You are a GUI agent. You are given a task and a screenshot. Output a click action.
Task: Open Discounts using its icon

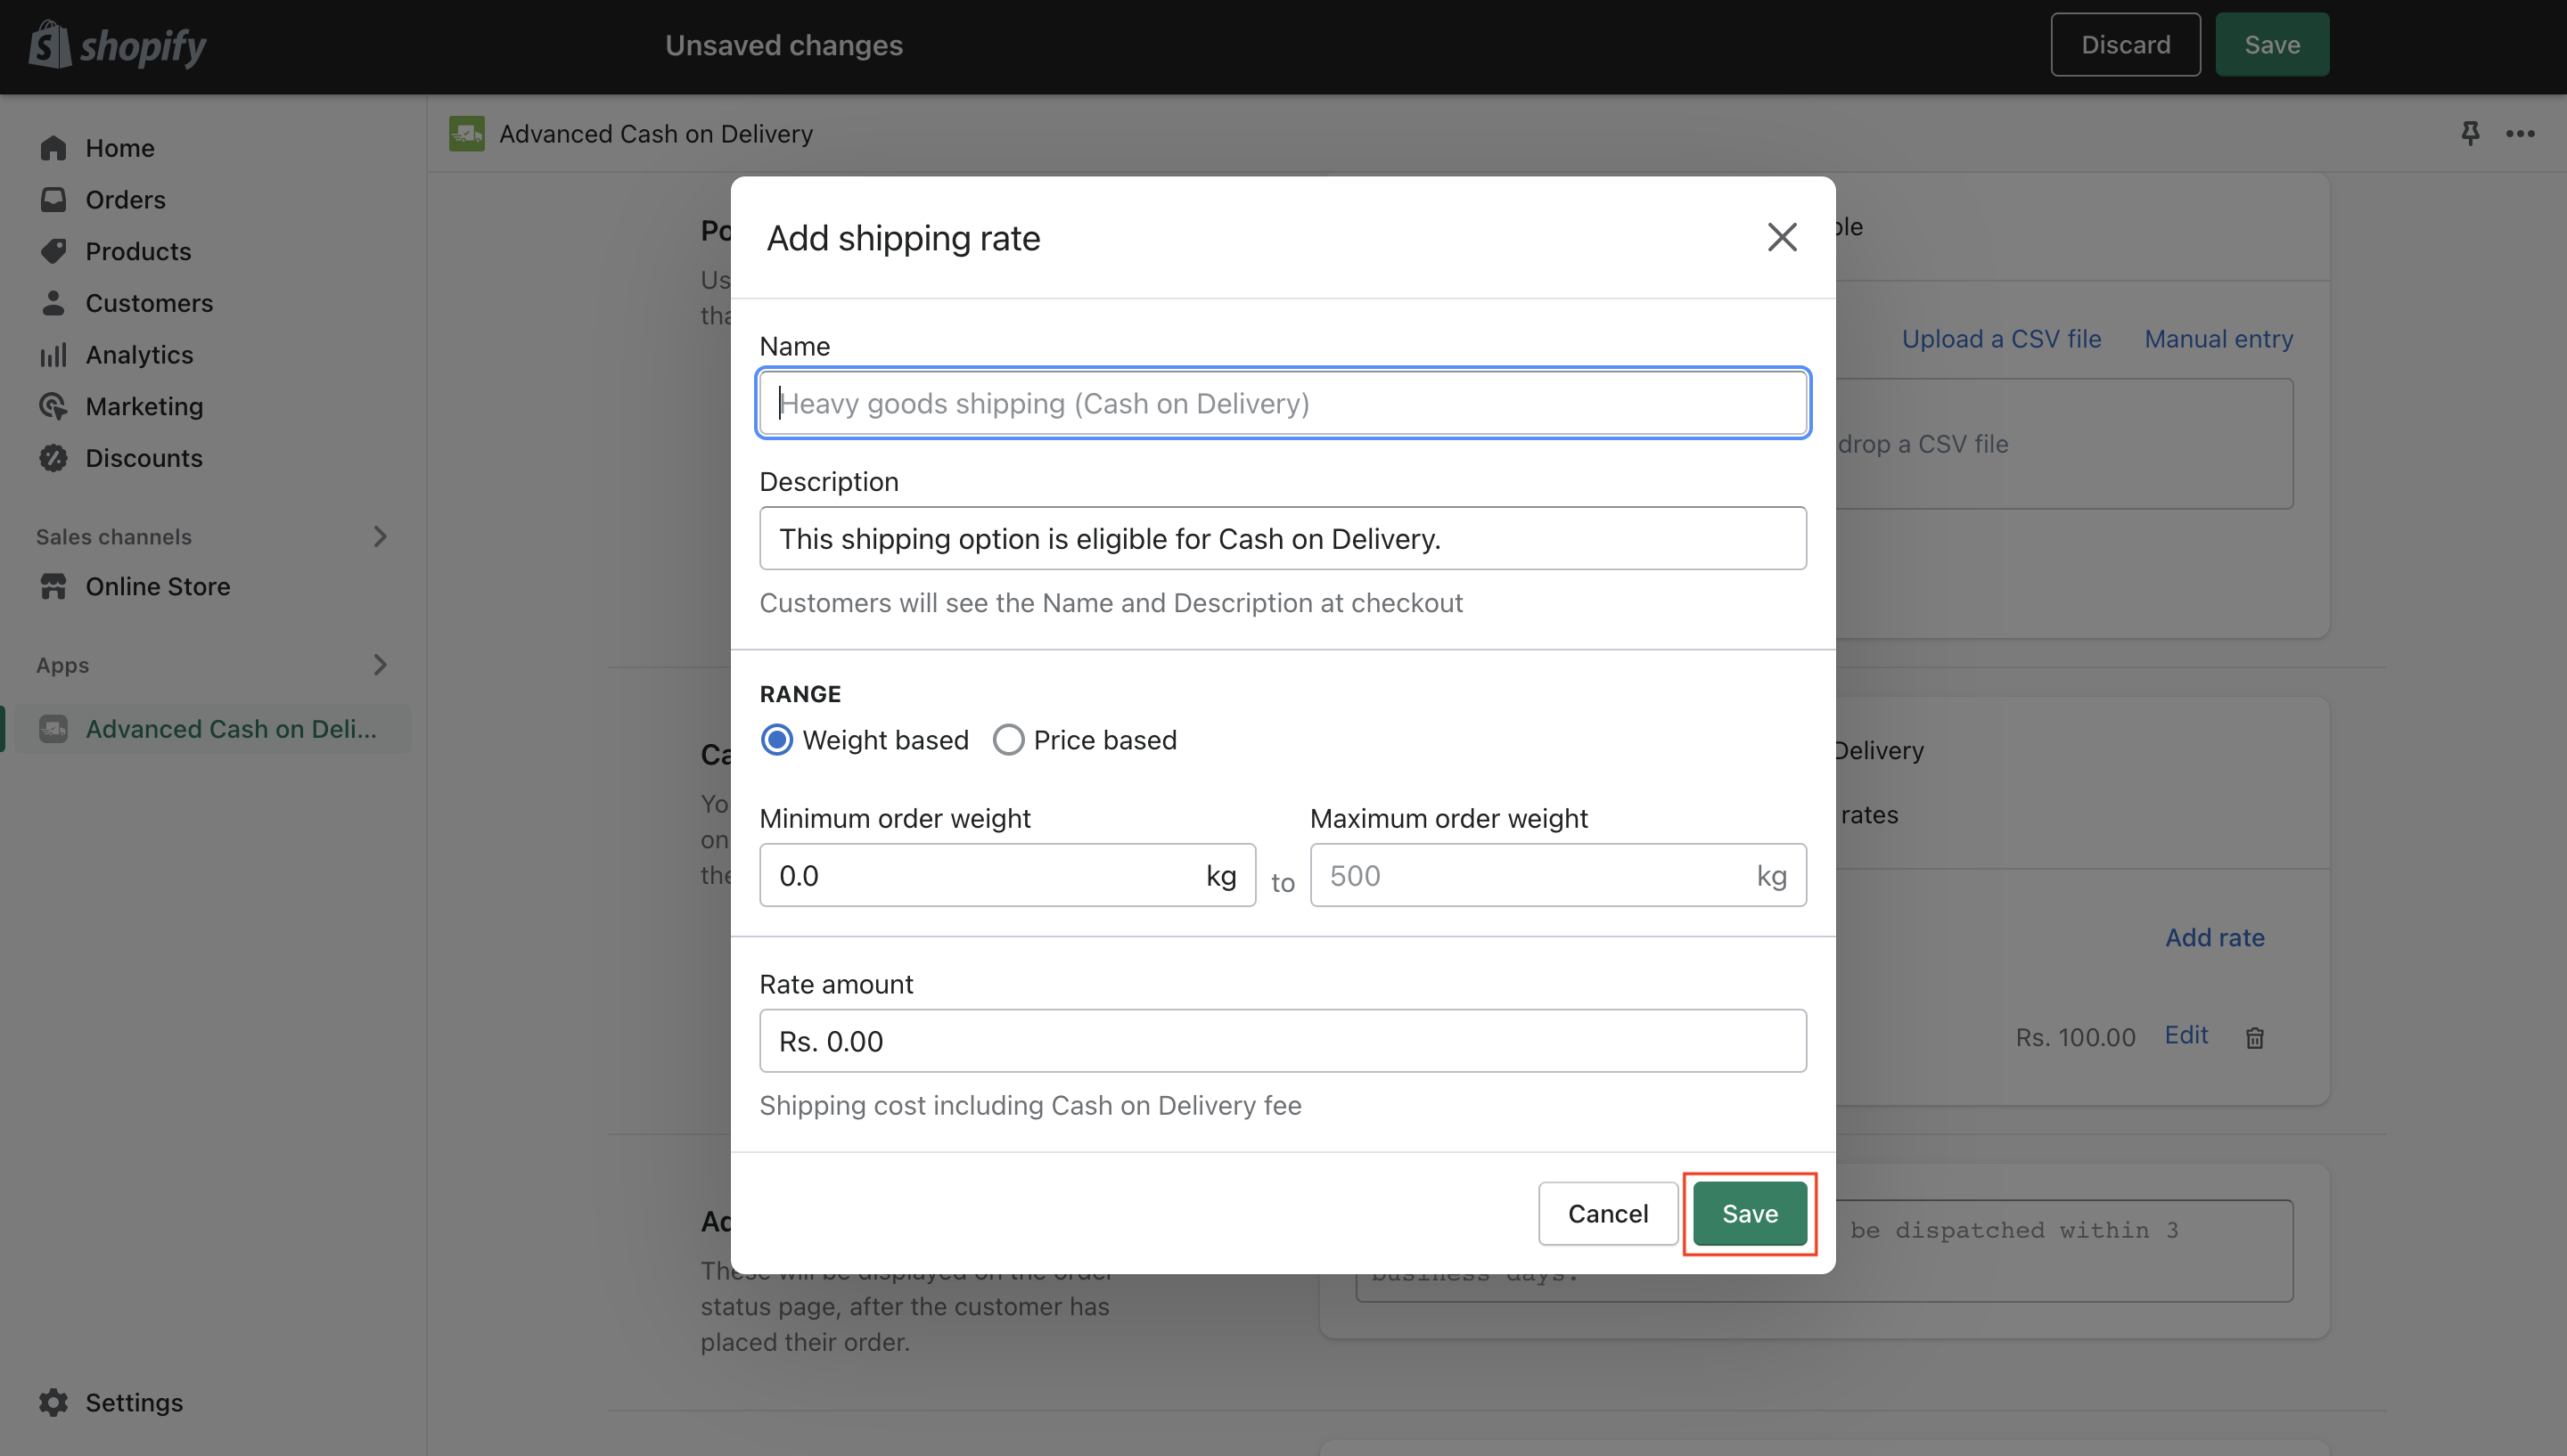53,458
